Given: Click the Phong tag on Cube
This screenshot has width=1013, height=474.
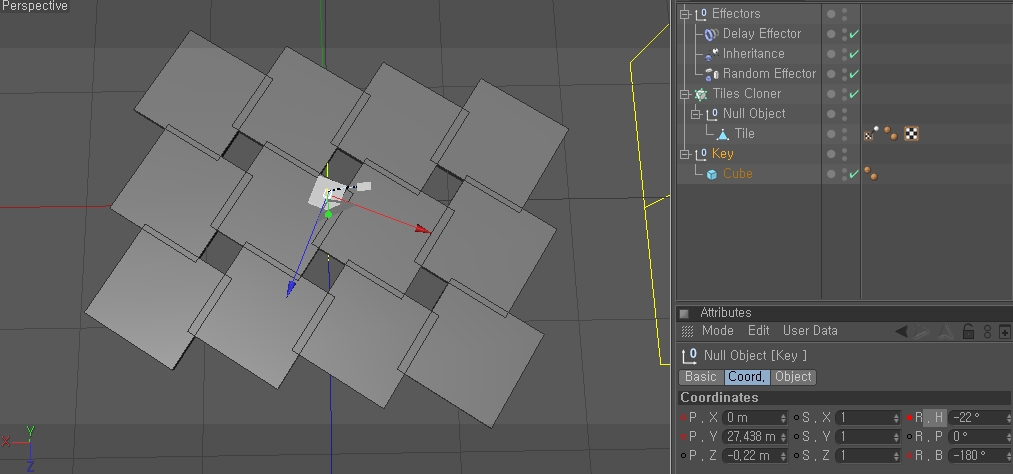Looking at the screenshot, I should coord(871,174).
